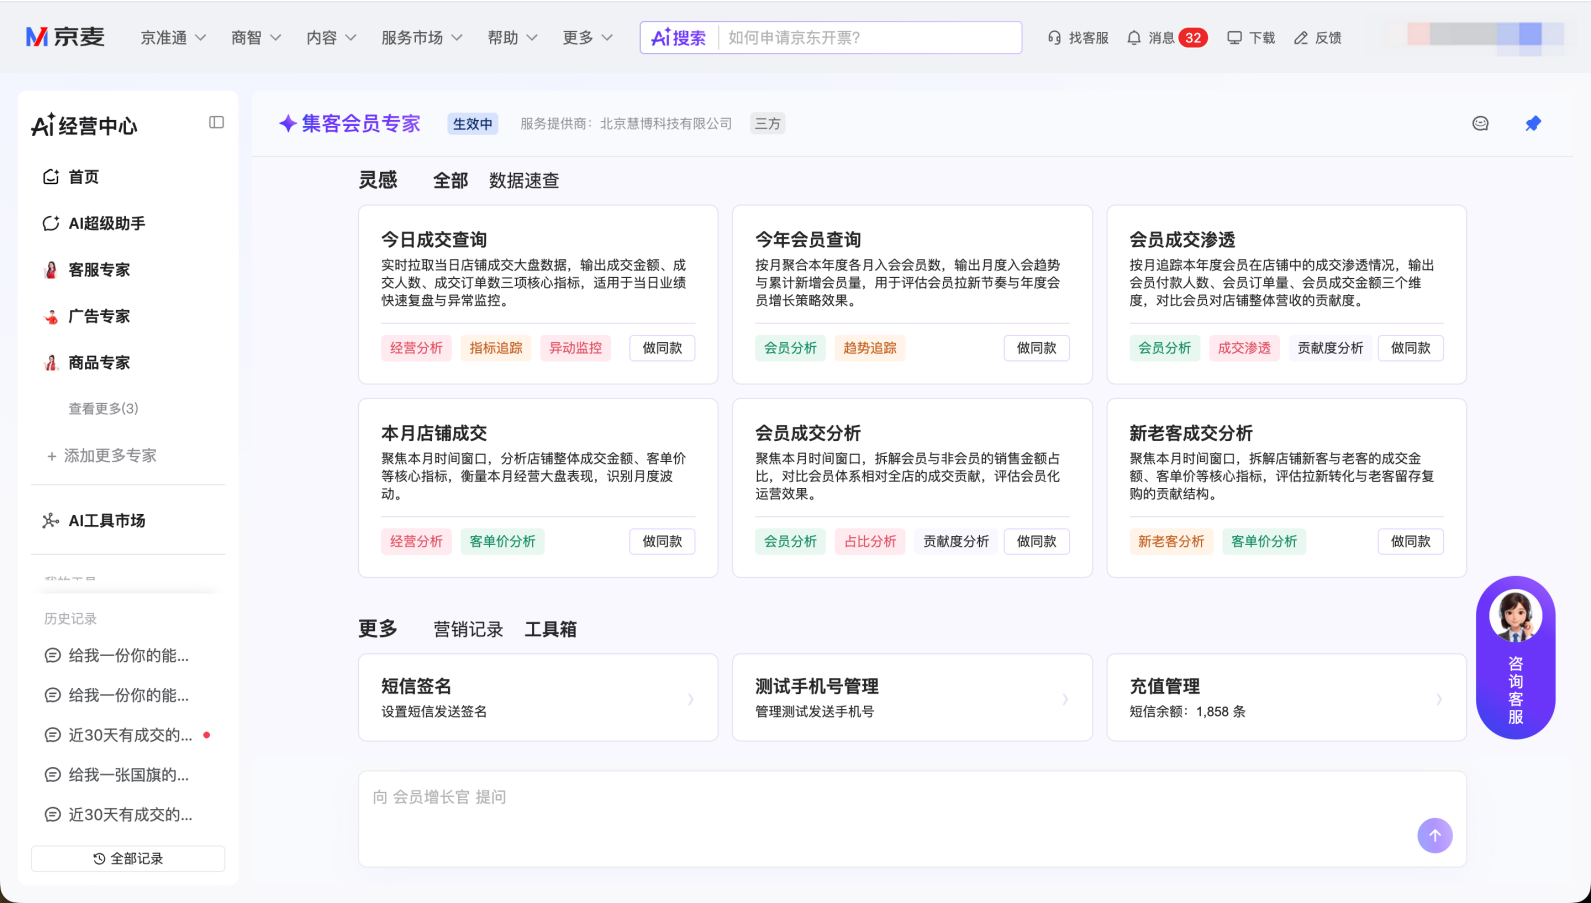Open 找客服 headset in top bar
The width and height of the screenshot is (1591, 903).
click(x=1078, y=38)
